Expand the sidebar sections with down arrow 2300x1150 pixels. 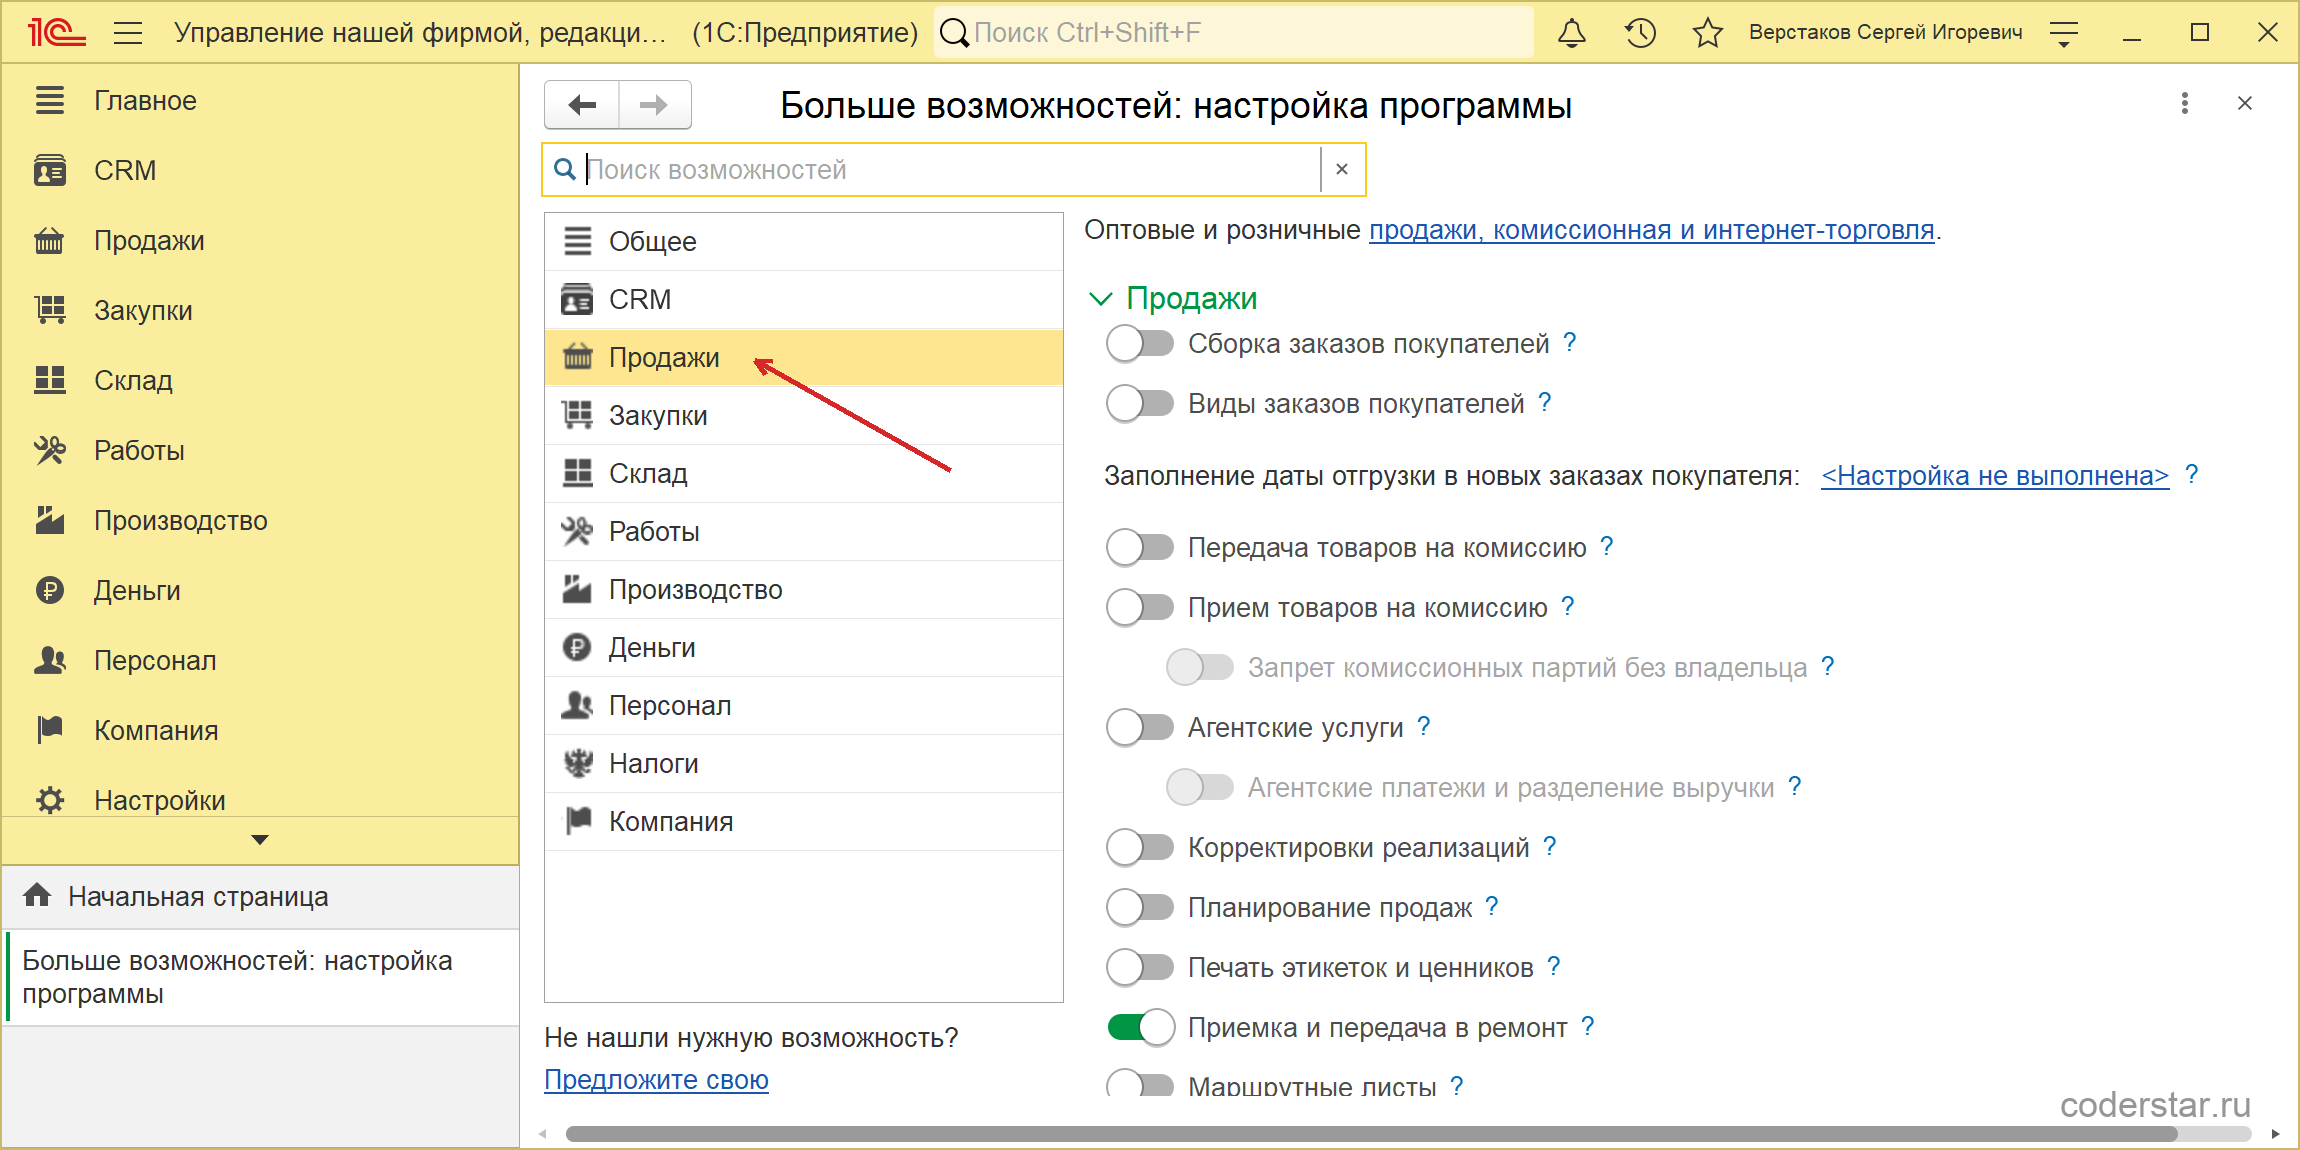pos(260,840)
